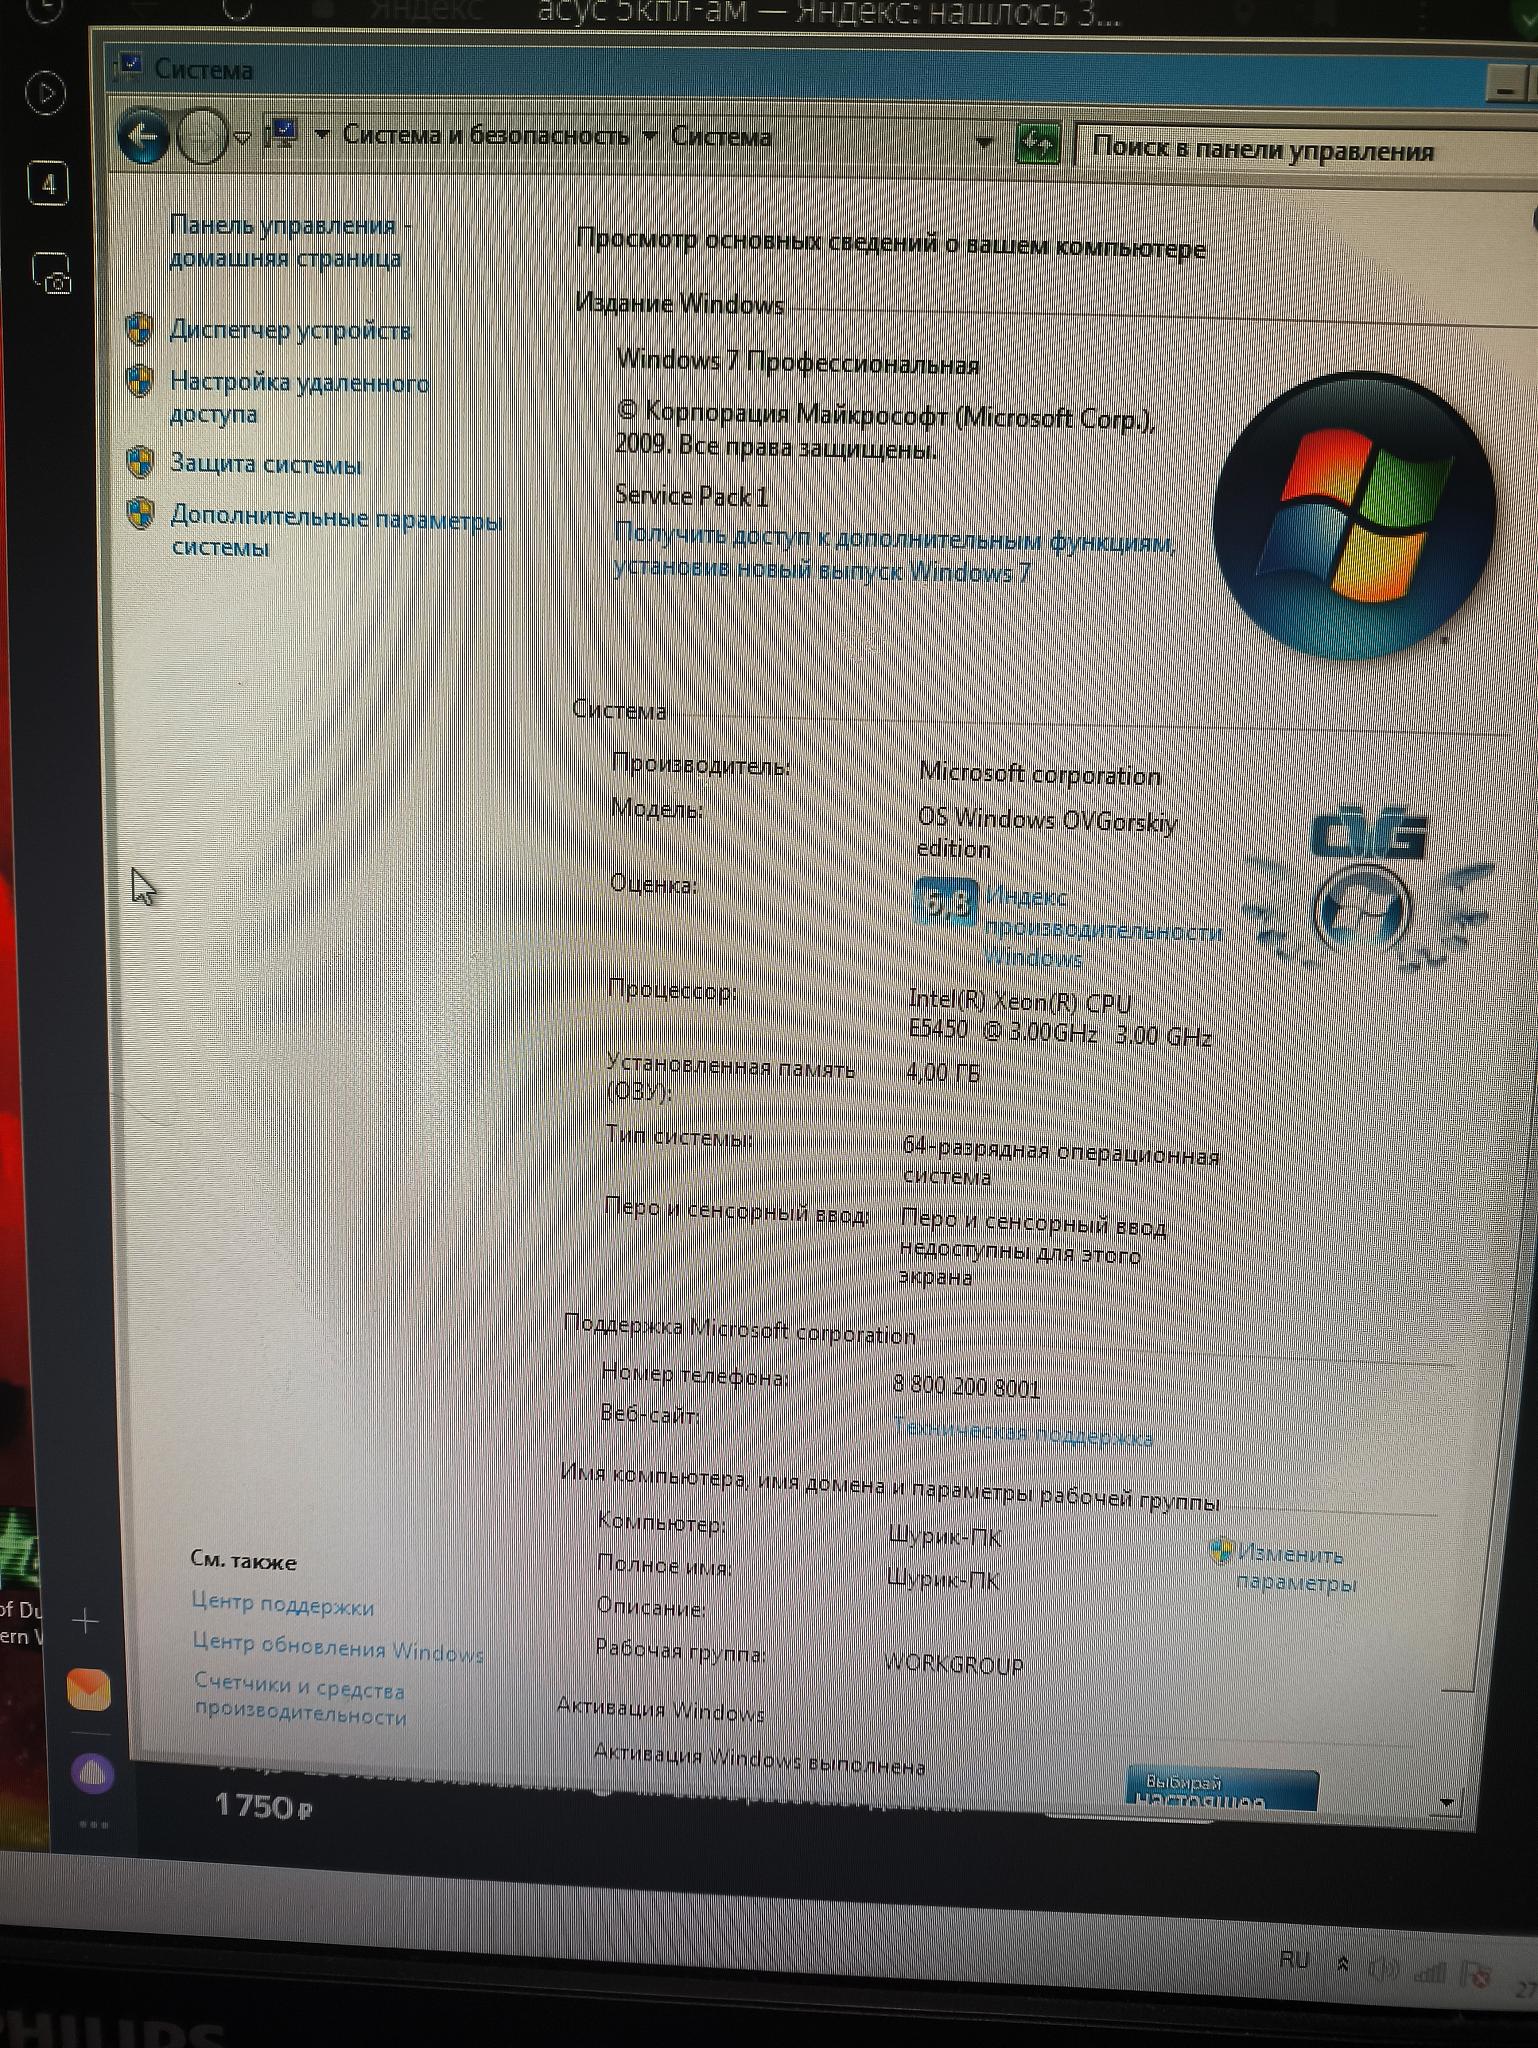Open recent pages dropdown beside Forward button
Viewport: 1538px width, 2048px height.
[x=243, y=138]
